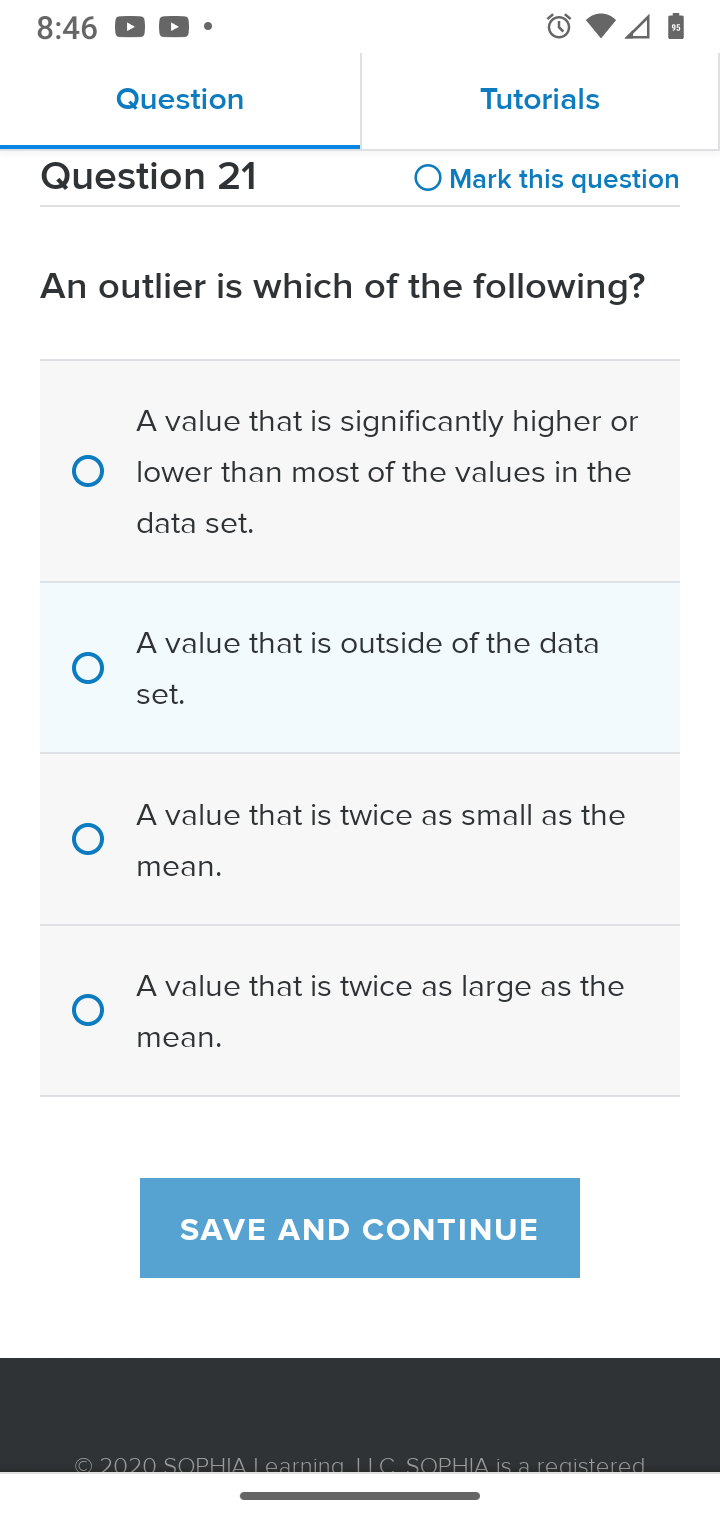This screenshot has width=720, height=1520.
Task: Tap the battery level icon
Action: click(x=677, y=27)
